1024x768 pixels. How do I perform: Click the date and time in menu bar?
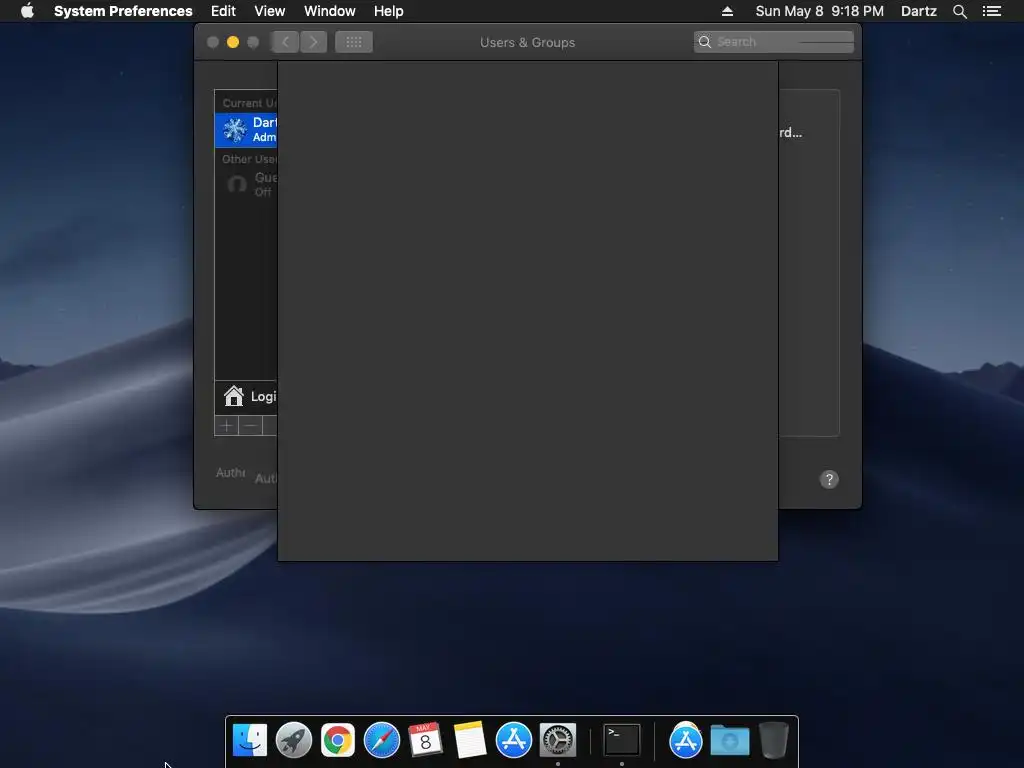[819, 11]
